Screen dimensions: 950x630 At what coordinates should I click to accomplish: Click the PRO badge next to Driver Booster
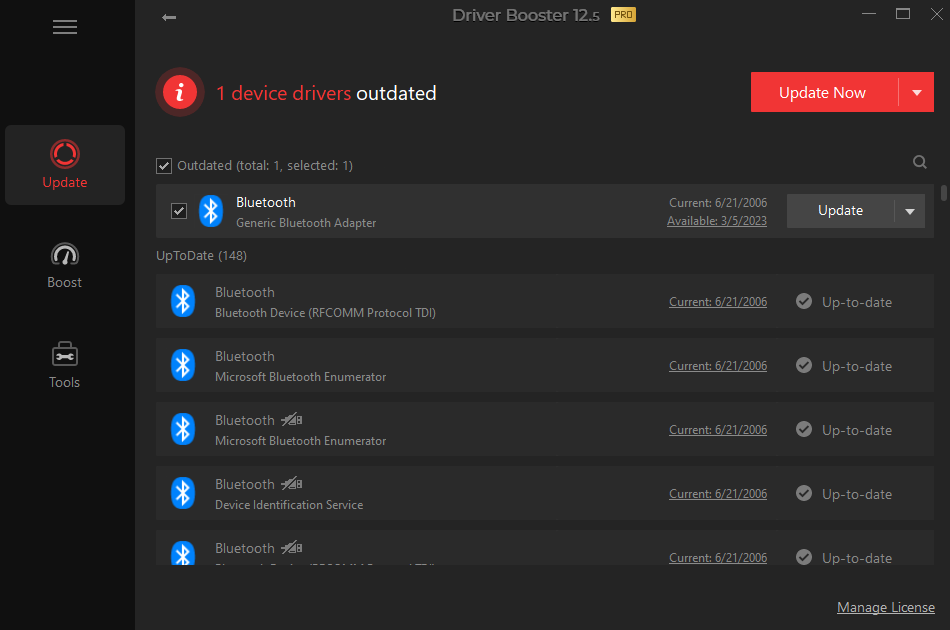pyautogui.click(x=623, y=15)
